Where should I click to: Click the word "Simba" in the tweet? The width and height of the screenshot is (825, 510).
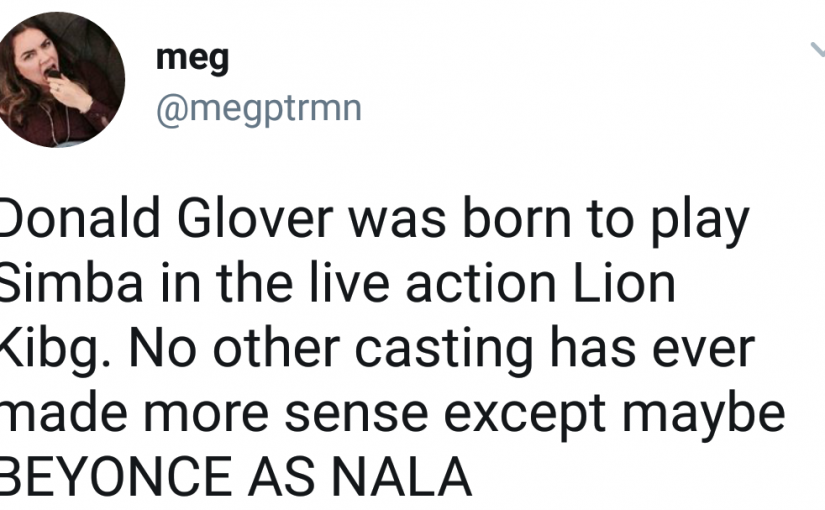point(71,283)
